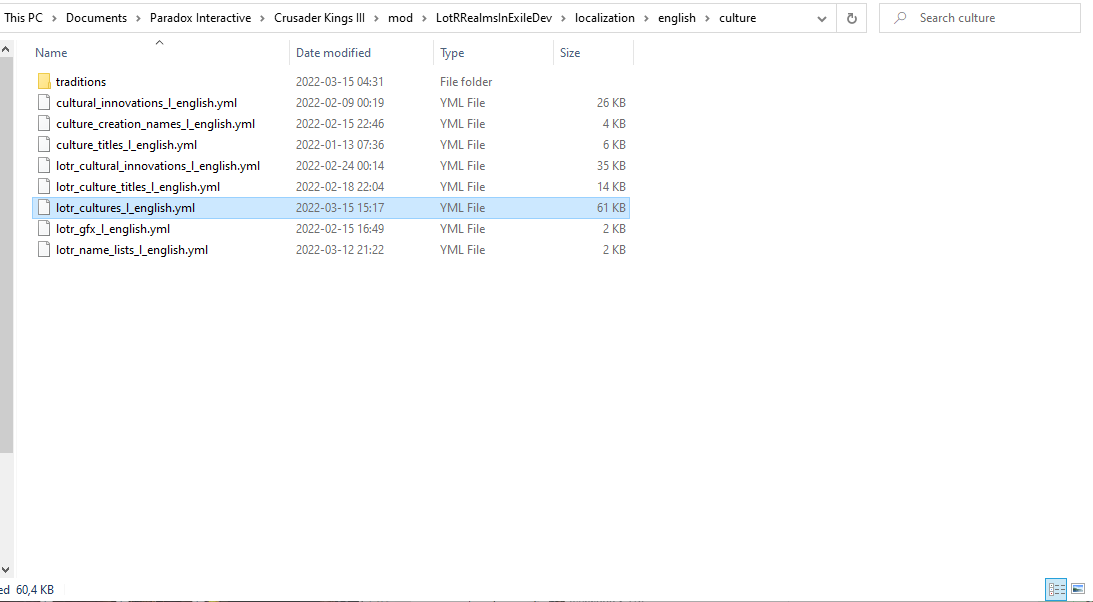Select lotr_culture_titles_l_english.yml file name
The height and width of the screenshot is (602, 1093).
(x=138, y=186)
